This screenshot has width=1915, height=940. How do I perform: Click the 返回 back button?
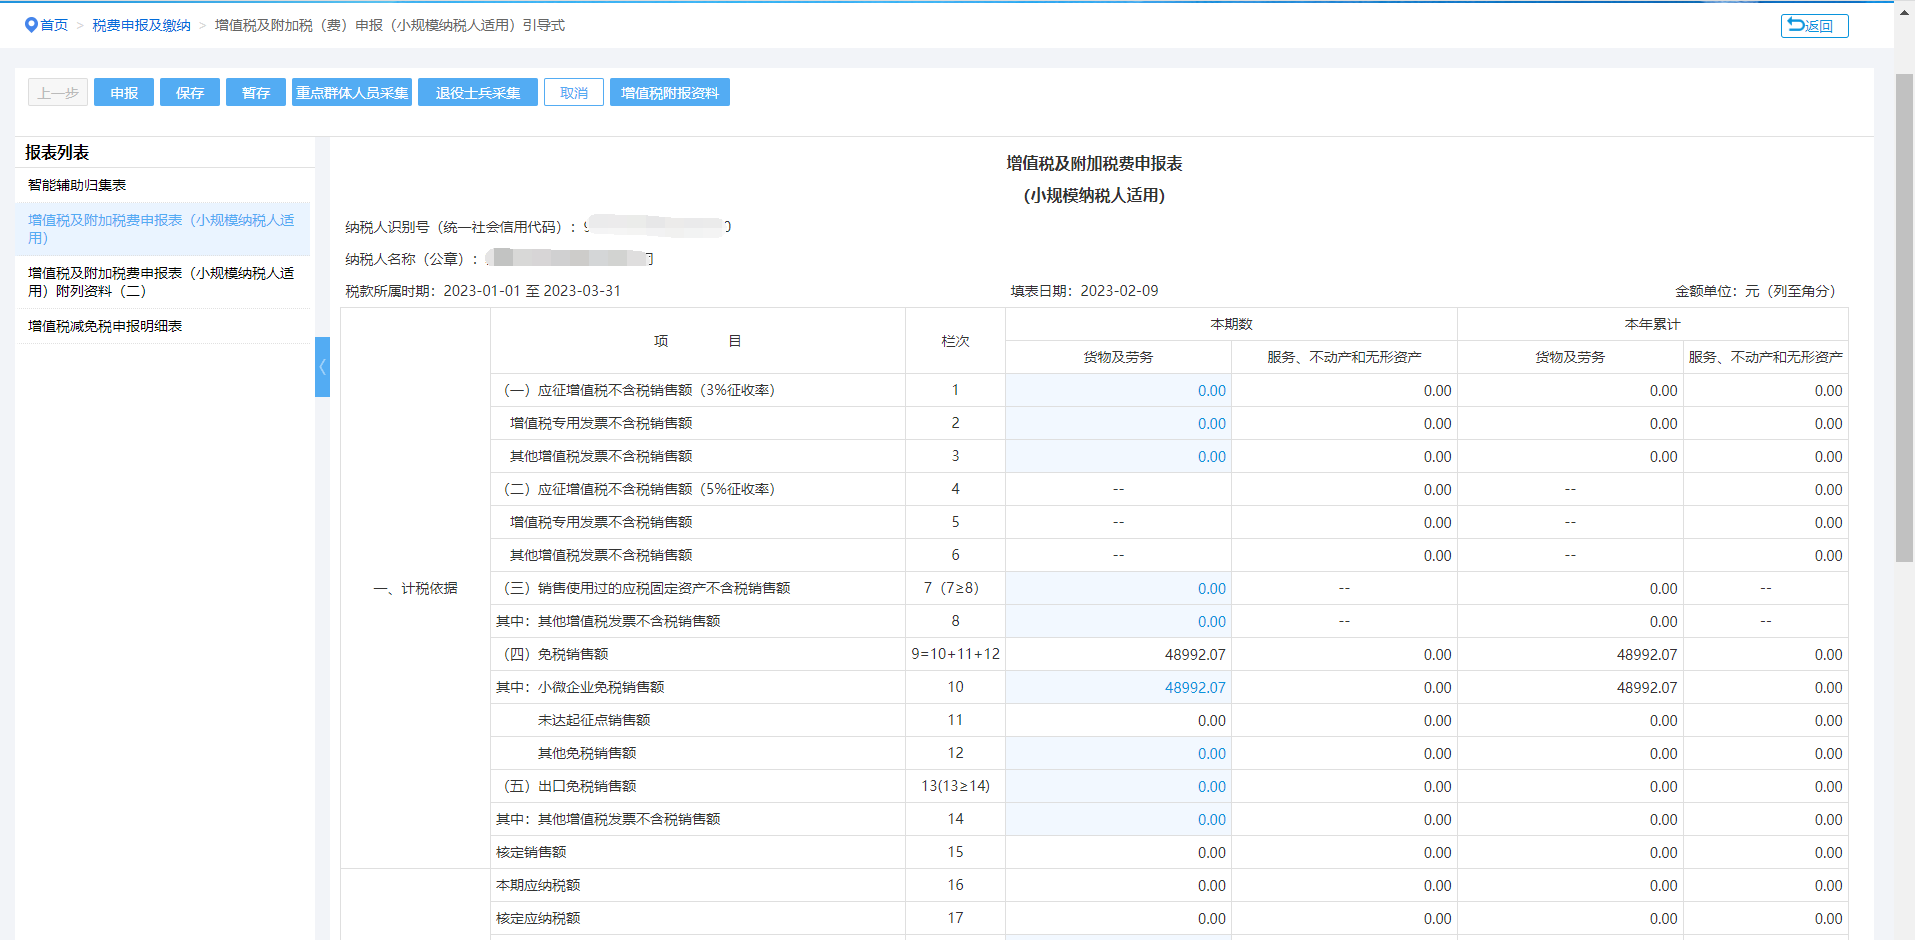pyautogui.click(x=1814, y=26)
